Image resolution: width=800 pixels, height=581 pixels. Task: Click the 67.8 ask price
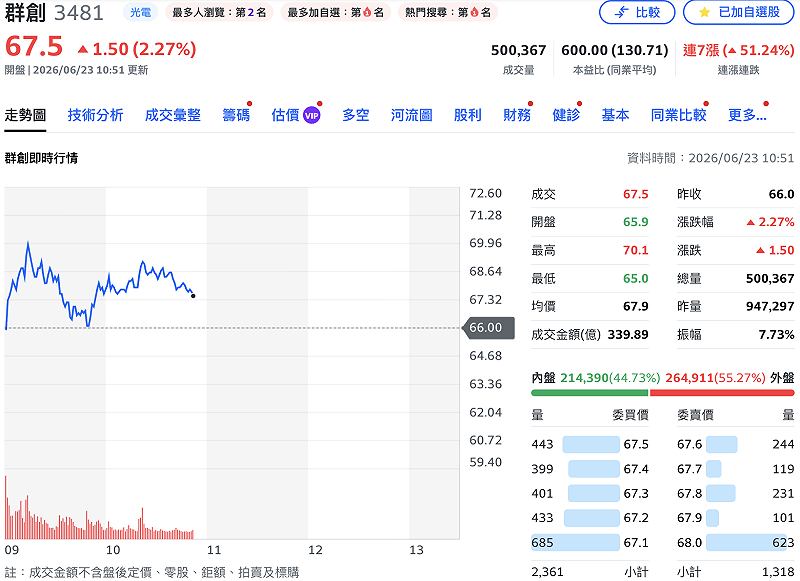[x=689, y=493]
